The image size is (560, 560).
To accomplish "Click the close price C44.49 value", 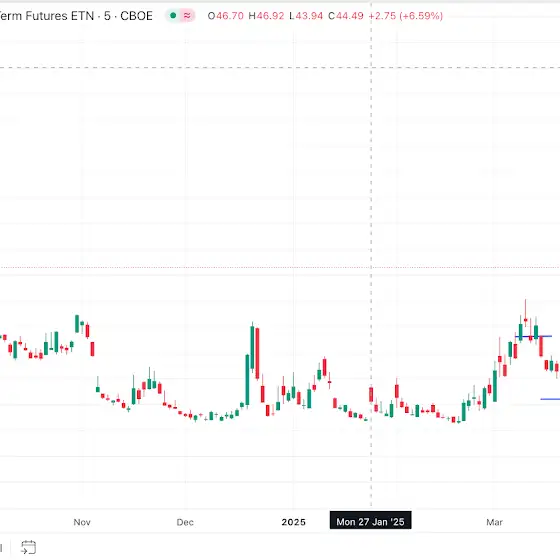I will (346, 16).
